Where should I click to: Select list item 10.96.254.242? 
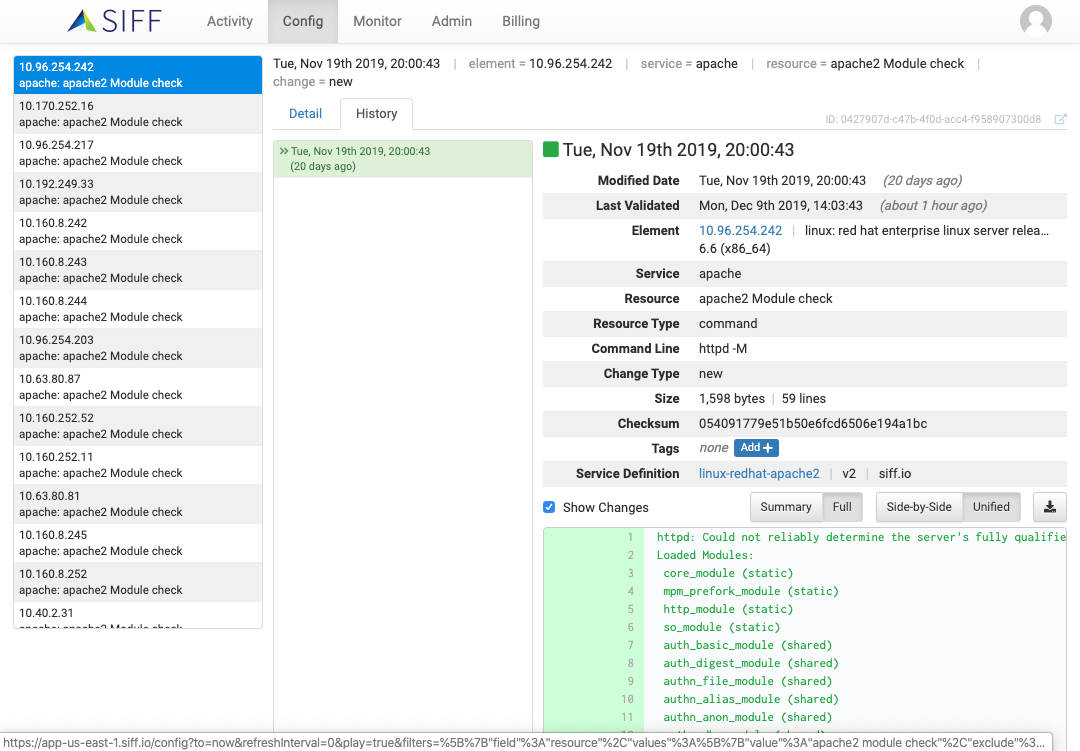pyautogui.click(x=138, y=74)
